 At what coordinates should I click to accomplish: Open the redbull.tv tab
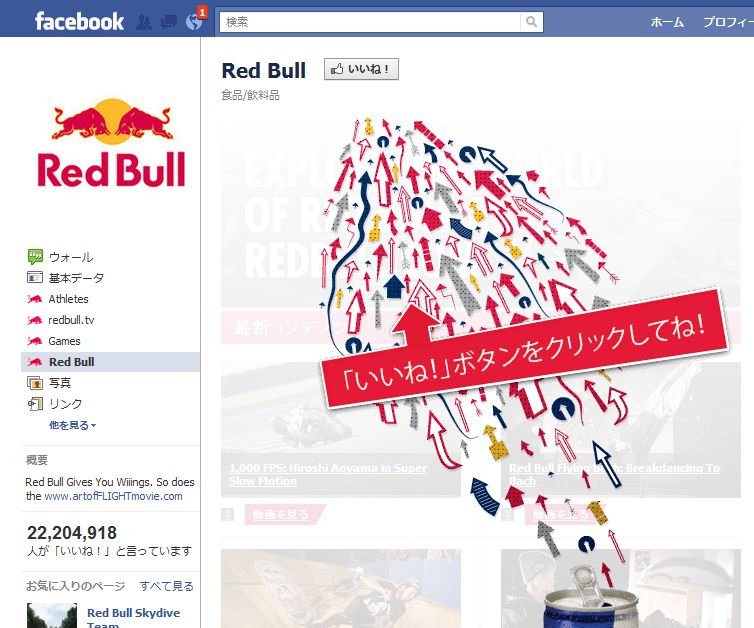click(x=61, y=320)
